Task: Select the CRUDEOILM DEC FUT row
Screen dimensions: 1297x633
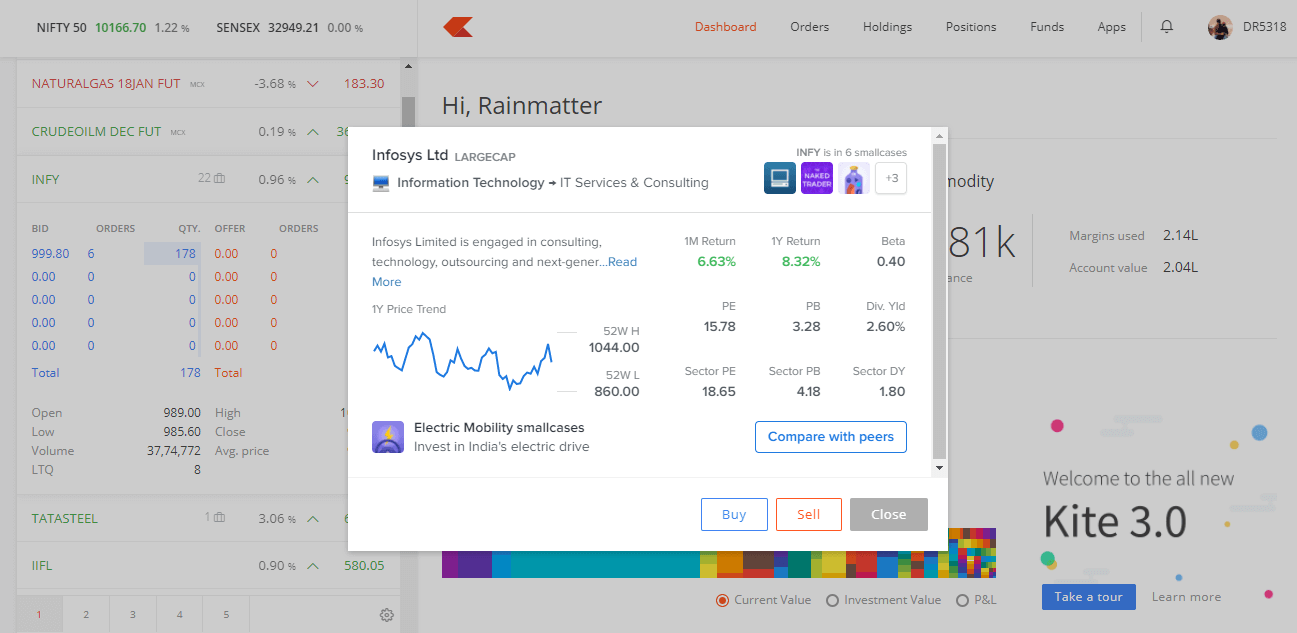Action: (x=208, y=132)
